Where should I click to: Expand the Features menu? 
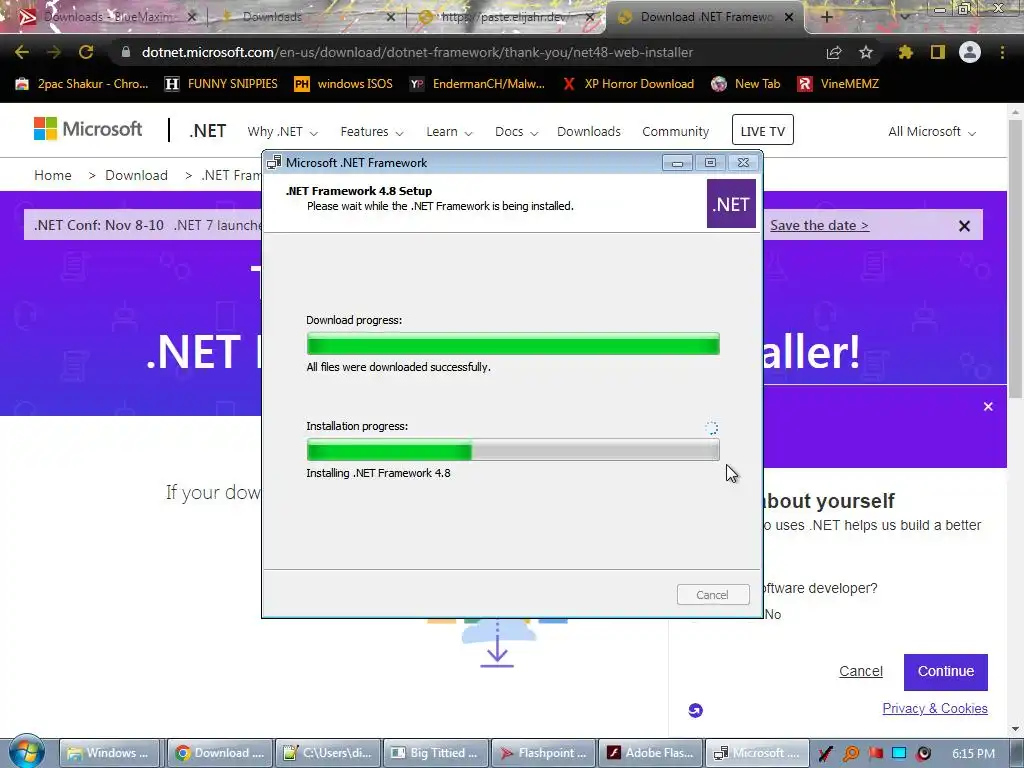372,132
